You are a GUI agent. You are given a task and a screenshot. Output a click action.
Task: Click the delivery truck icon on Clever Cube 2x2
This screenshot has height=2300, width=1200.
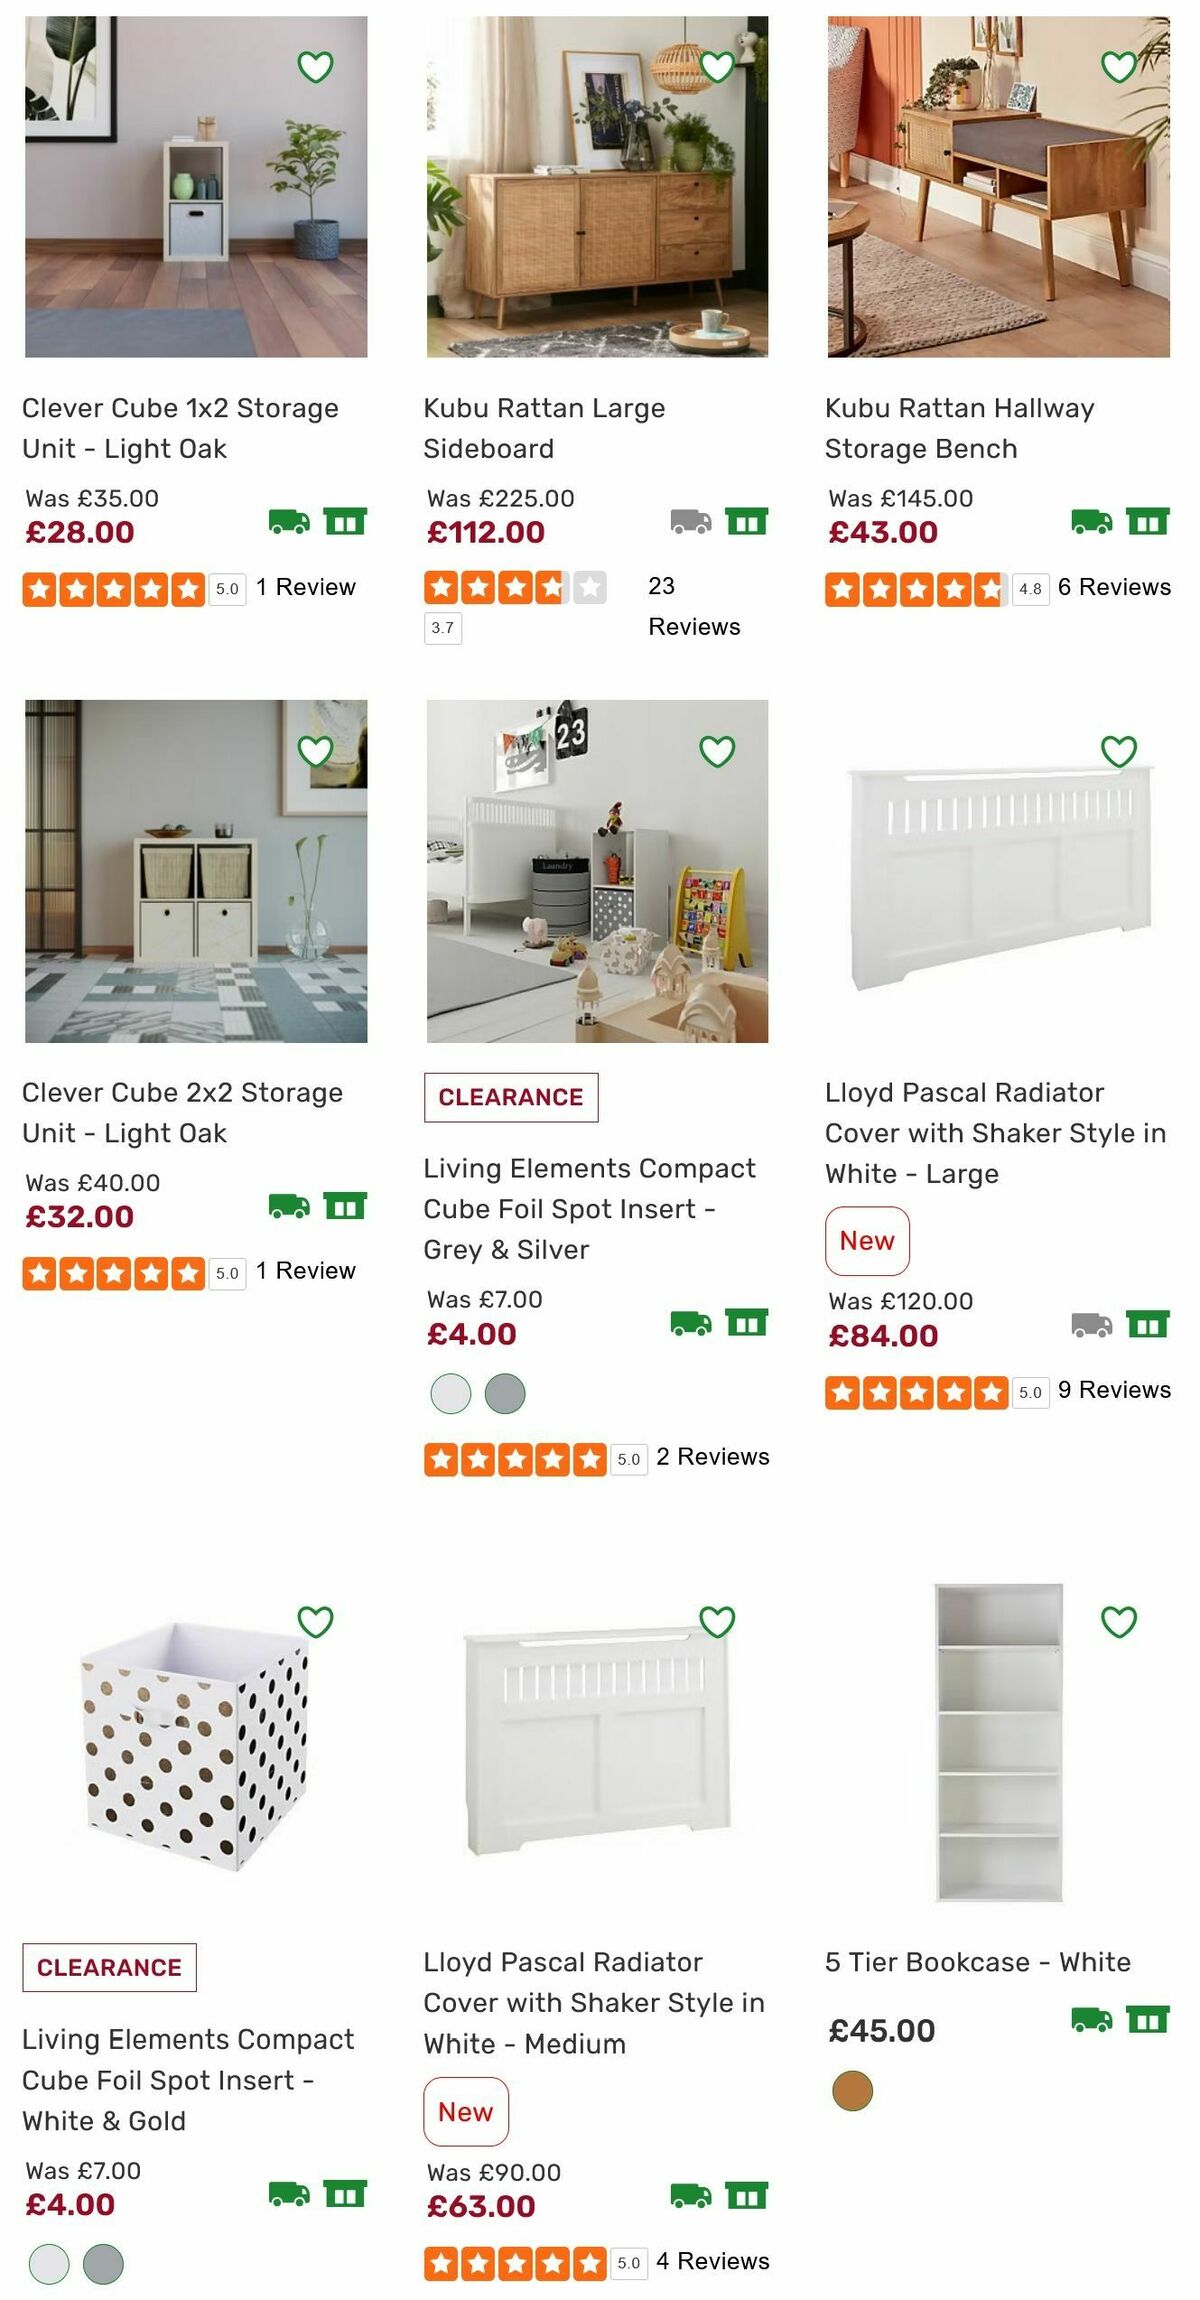289,1204
